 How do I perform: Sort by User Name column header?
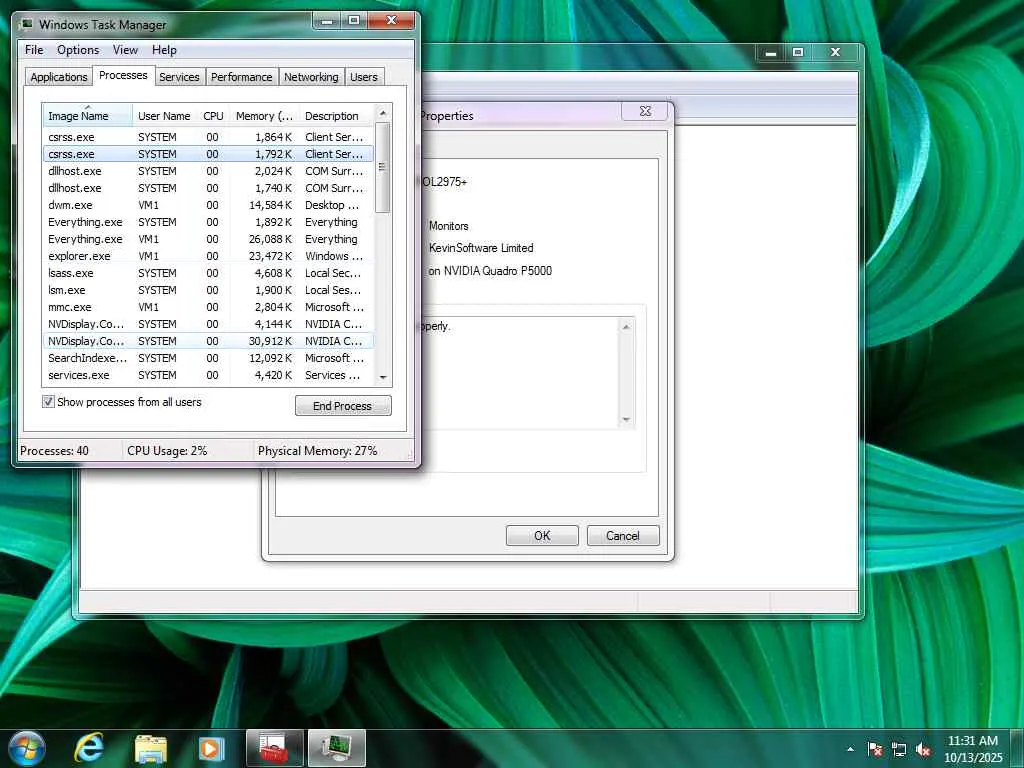pyautogui.click(x=165, y=116)
